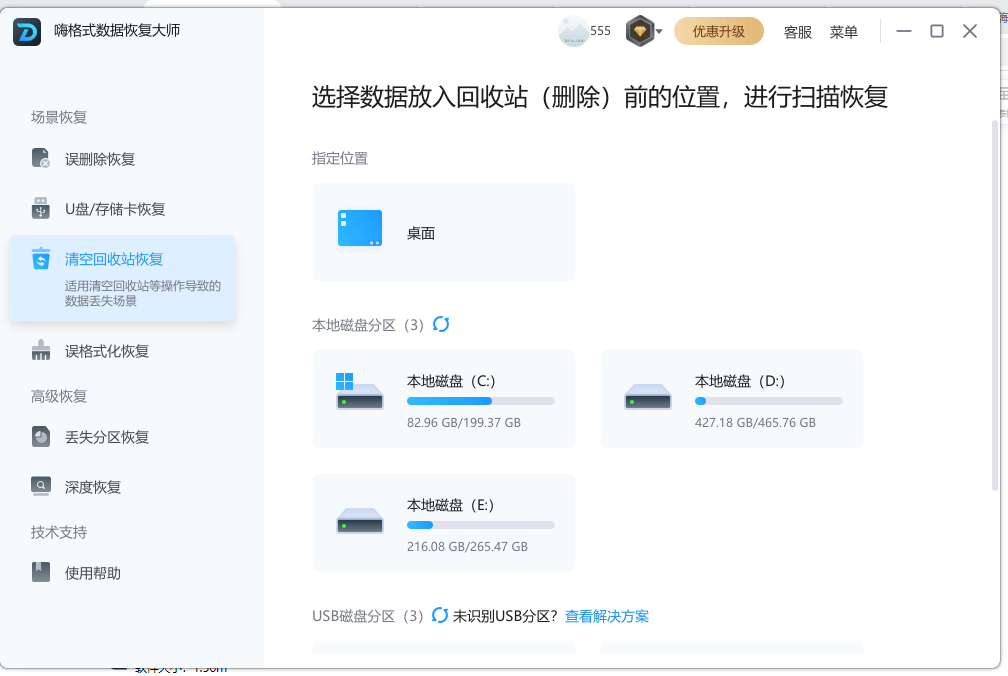Click the 使用帮助 book icon
The image size is (1008, 676).
click(41, 573)
